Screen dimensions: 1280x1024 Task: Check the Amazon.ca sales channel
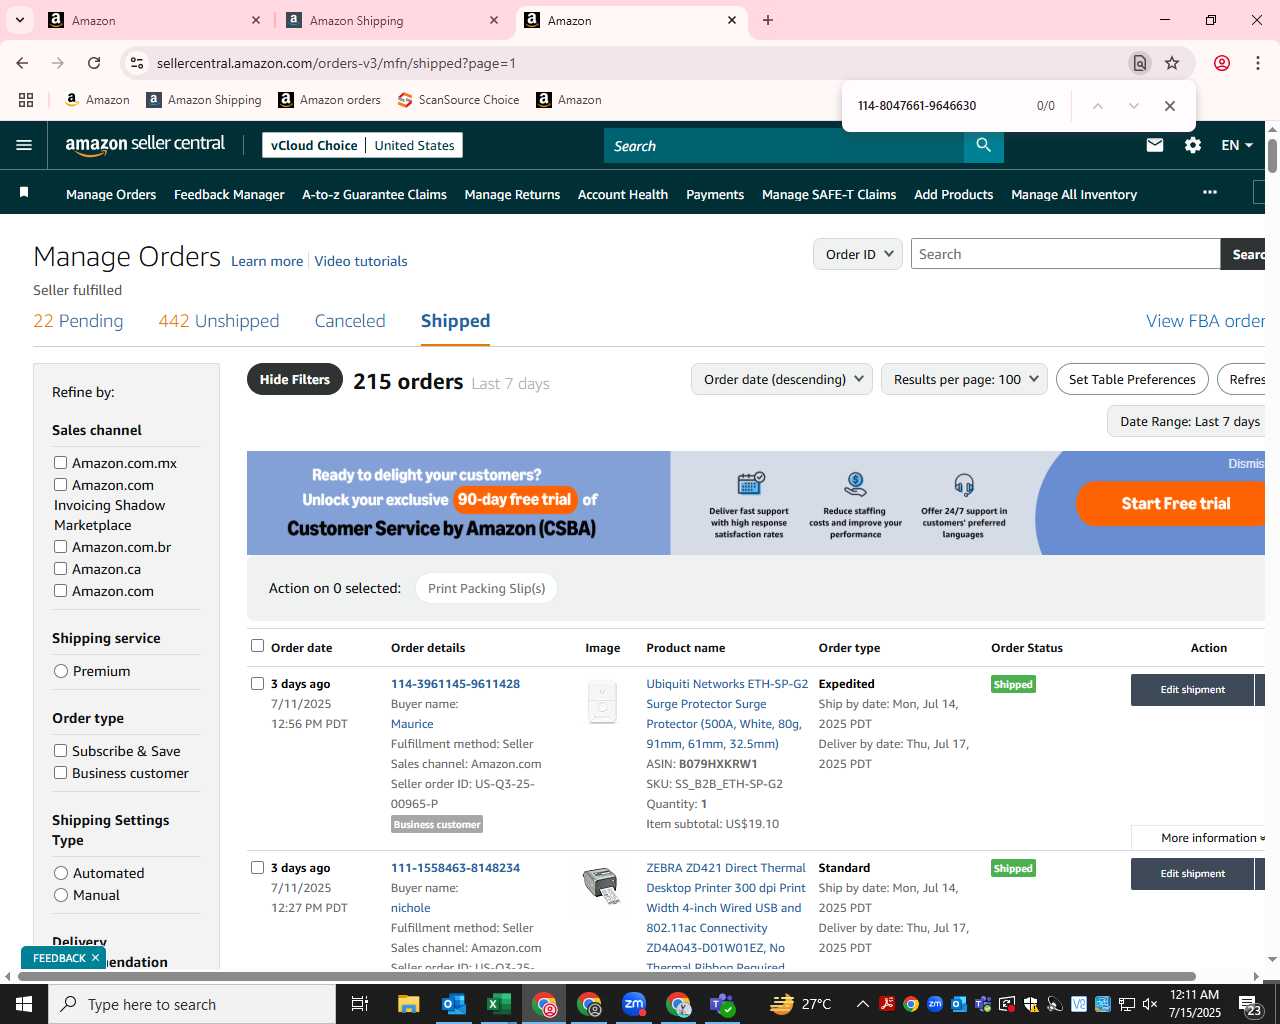point(61,569)
